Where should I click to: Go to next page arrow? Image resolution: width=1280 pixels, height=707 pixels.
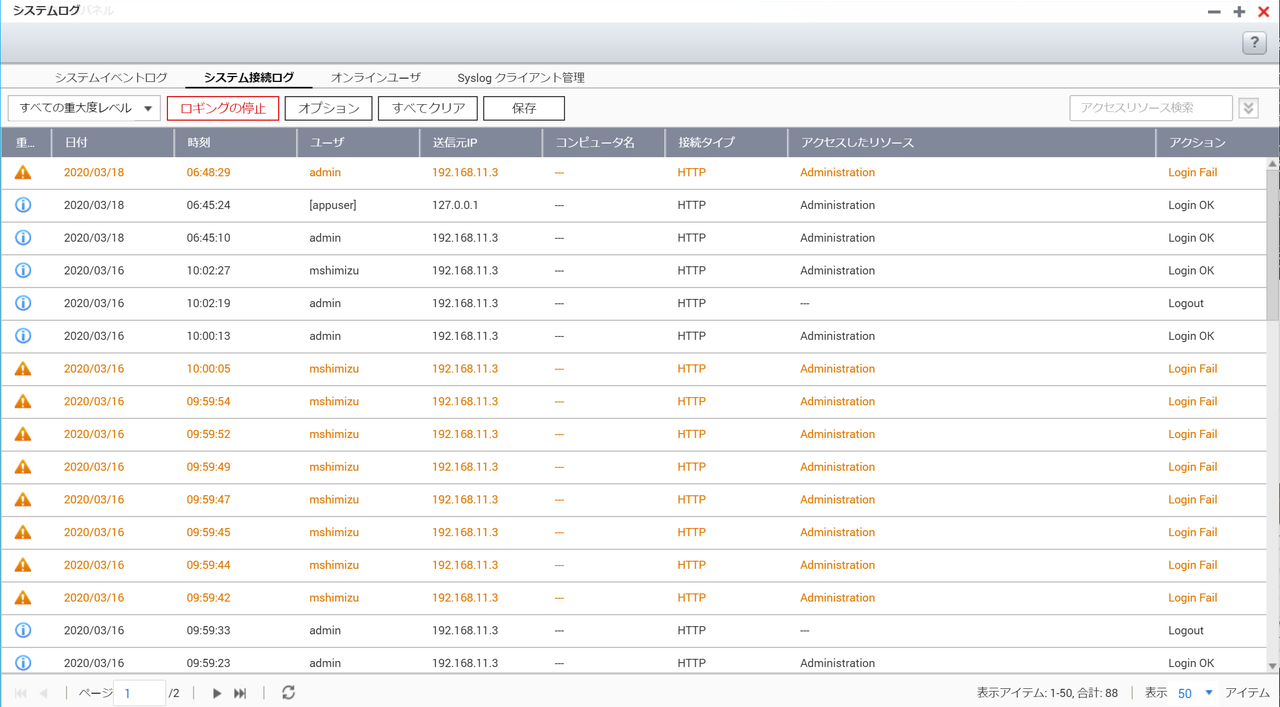[217, 693]
